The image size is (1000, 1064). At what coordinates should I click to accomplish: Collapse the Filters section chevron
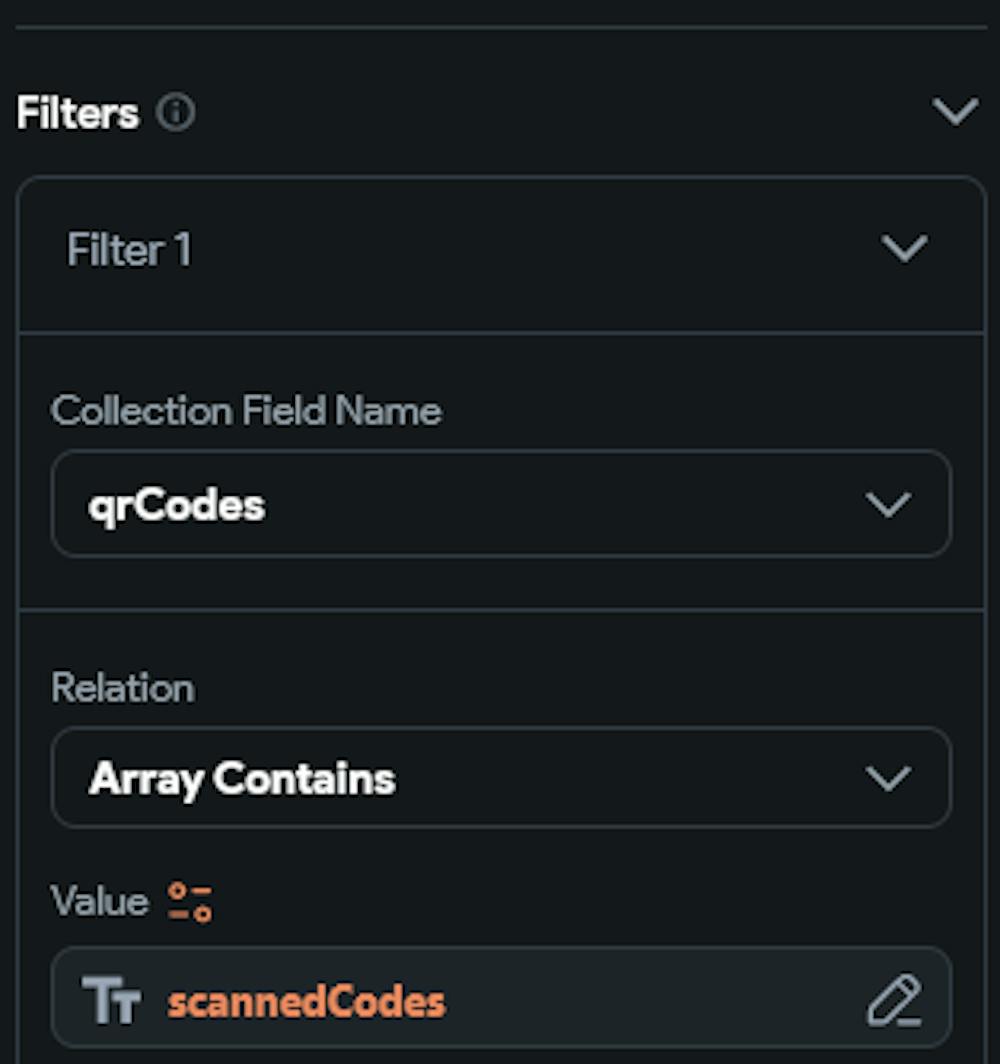[954, 111]
